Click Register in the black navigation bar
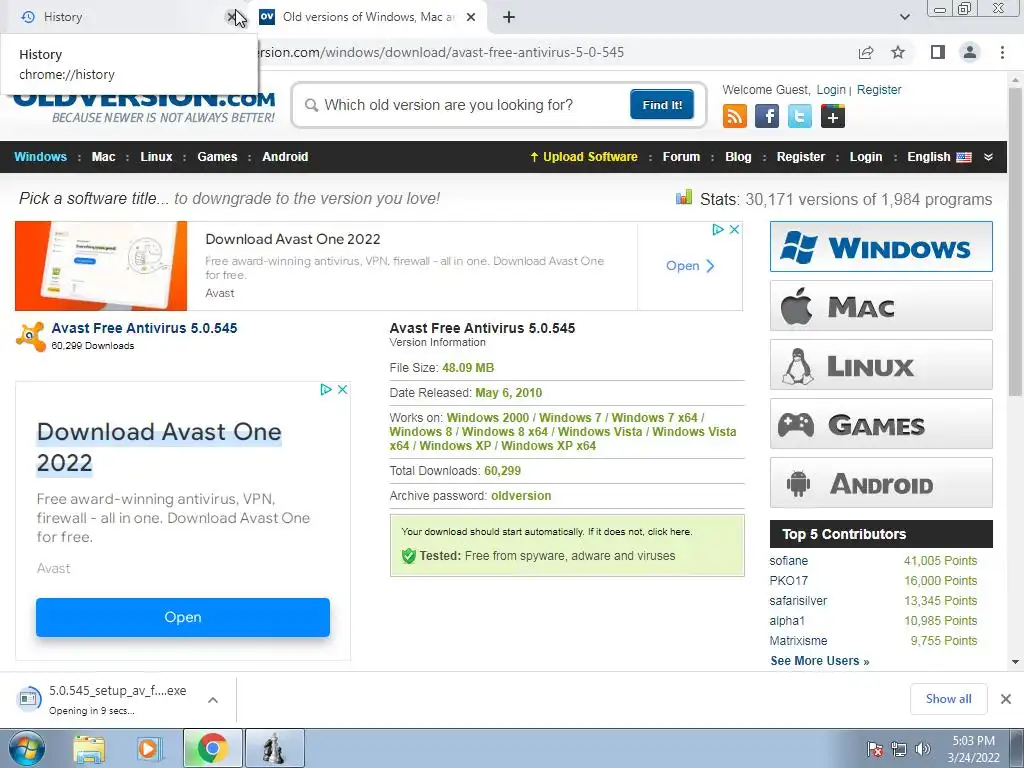 (x=801, y=157)
